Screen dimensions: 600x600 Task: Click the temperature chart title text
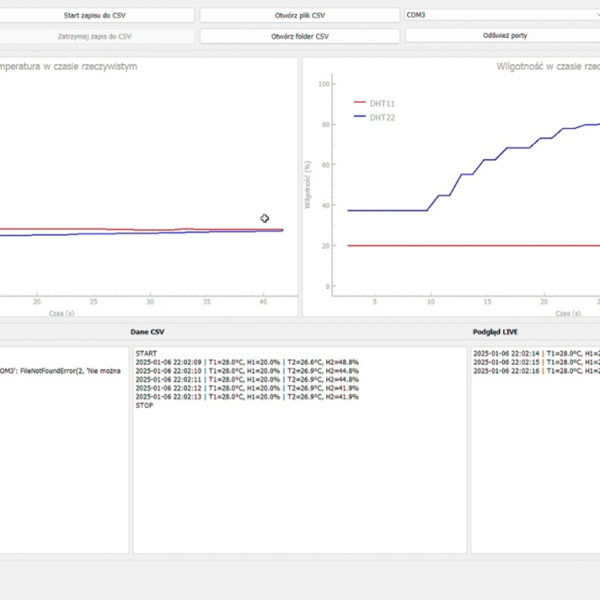coord(68,67)
